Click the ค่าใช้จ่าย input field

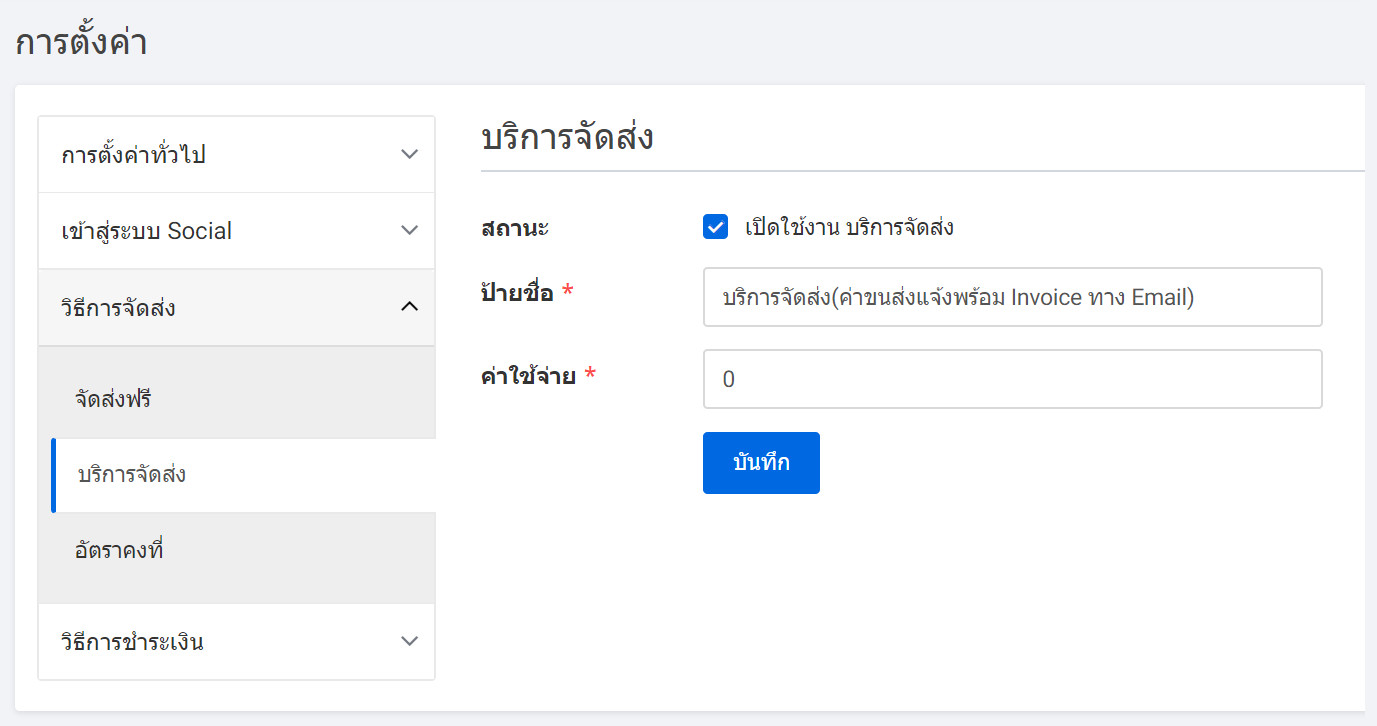1013,379
